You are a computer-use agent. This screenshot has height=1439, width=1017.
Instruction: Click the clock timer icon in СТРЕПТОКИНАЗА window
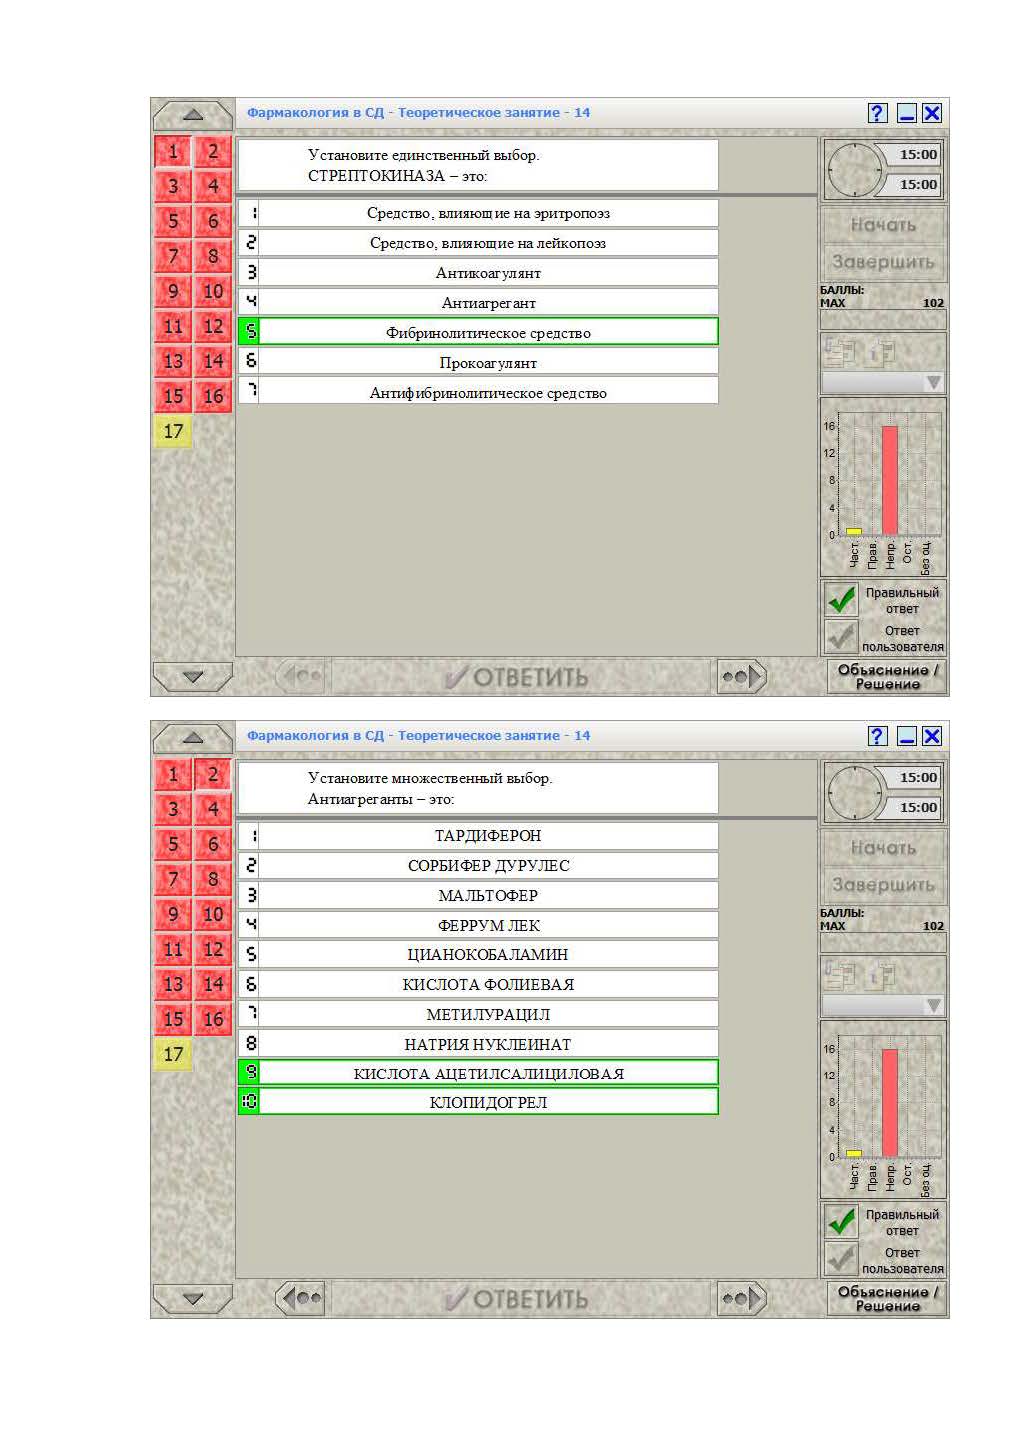pos(854,169)
